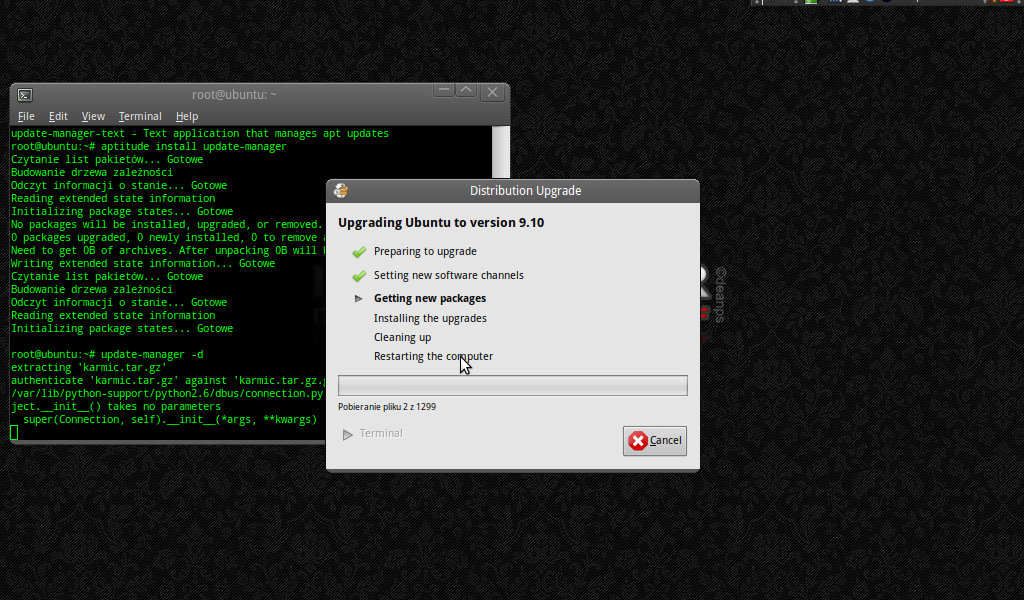Open the Edit menu in terminal
Image resolution: width=1024 pixels, height=600 pixels.
coord(58,117)
